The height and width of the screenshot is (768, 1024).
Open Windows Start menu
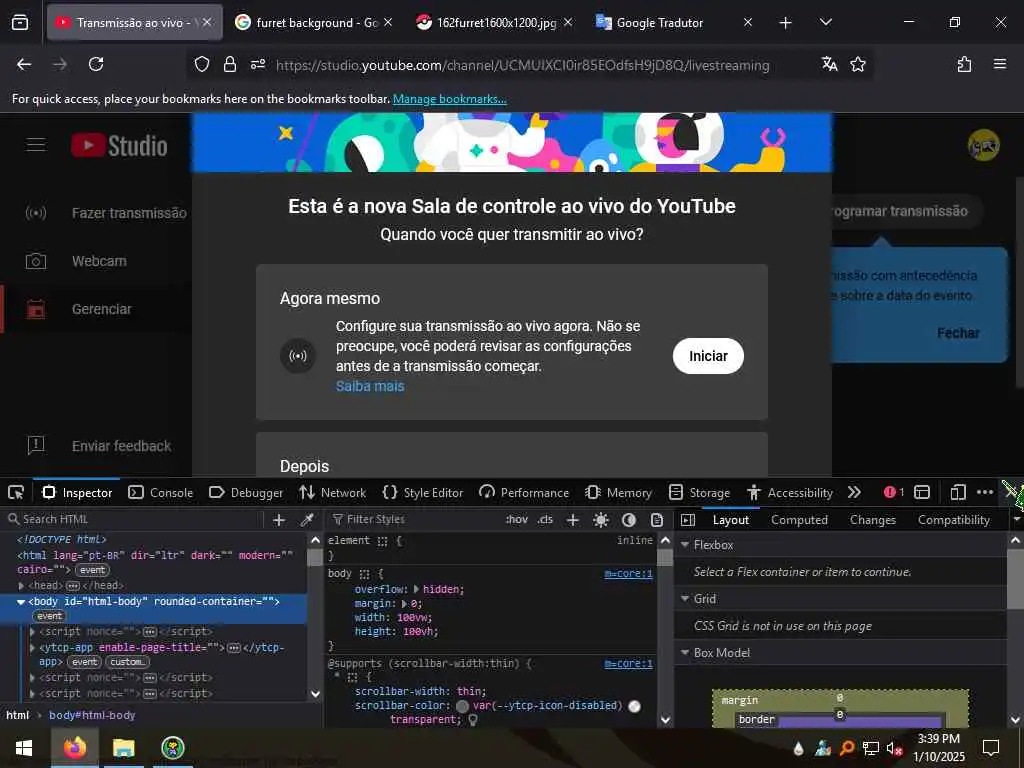click(x=24, y=748)
